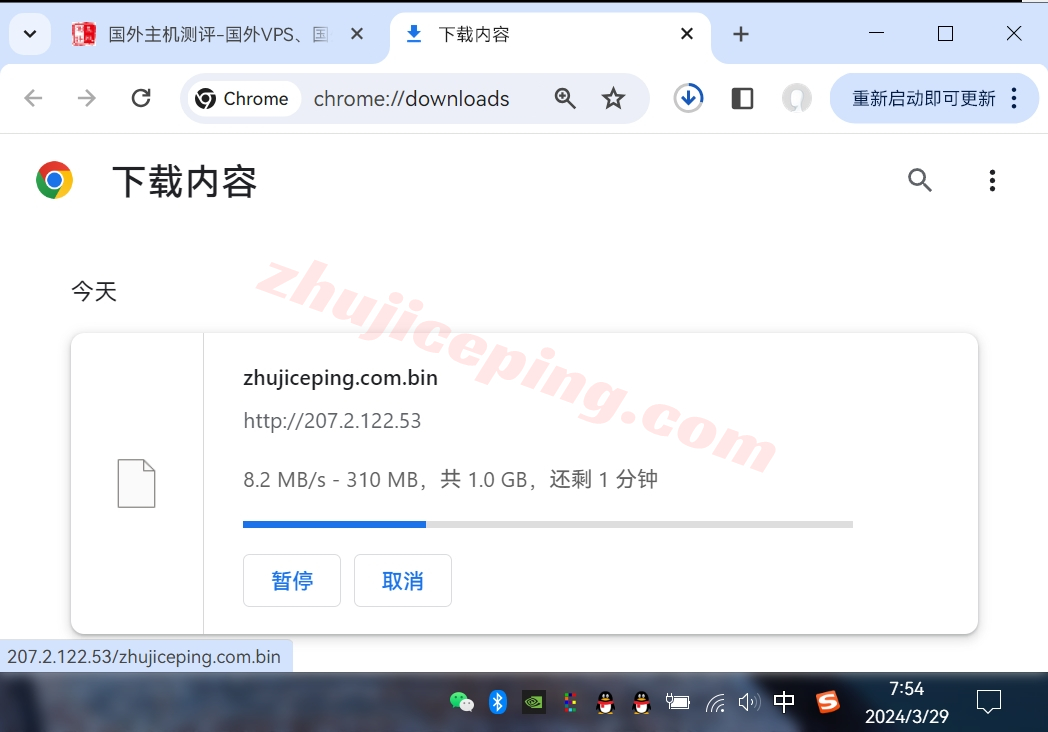This screenshot has width=1048, height=732.
Task: Maximize the Chrome window
Action: tap(945, 33)
